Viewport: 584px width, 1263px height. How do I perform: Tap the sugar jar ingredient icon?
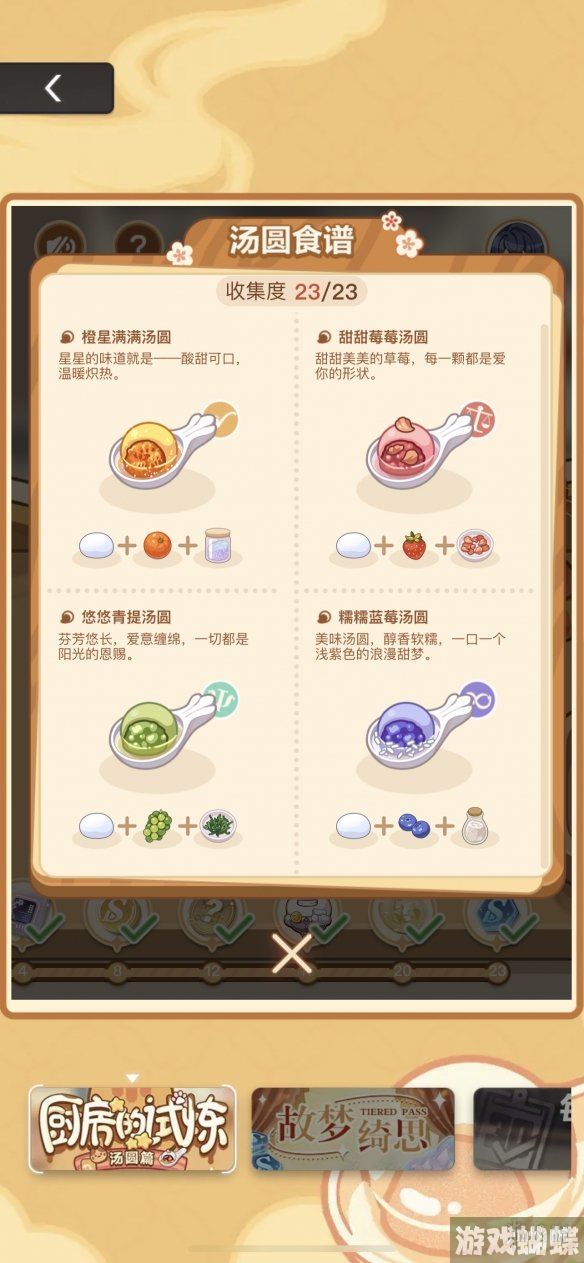(219, 545)
